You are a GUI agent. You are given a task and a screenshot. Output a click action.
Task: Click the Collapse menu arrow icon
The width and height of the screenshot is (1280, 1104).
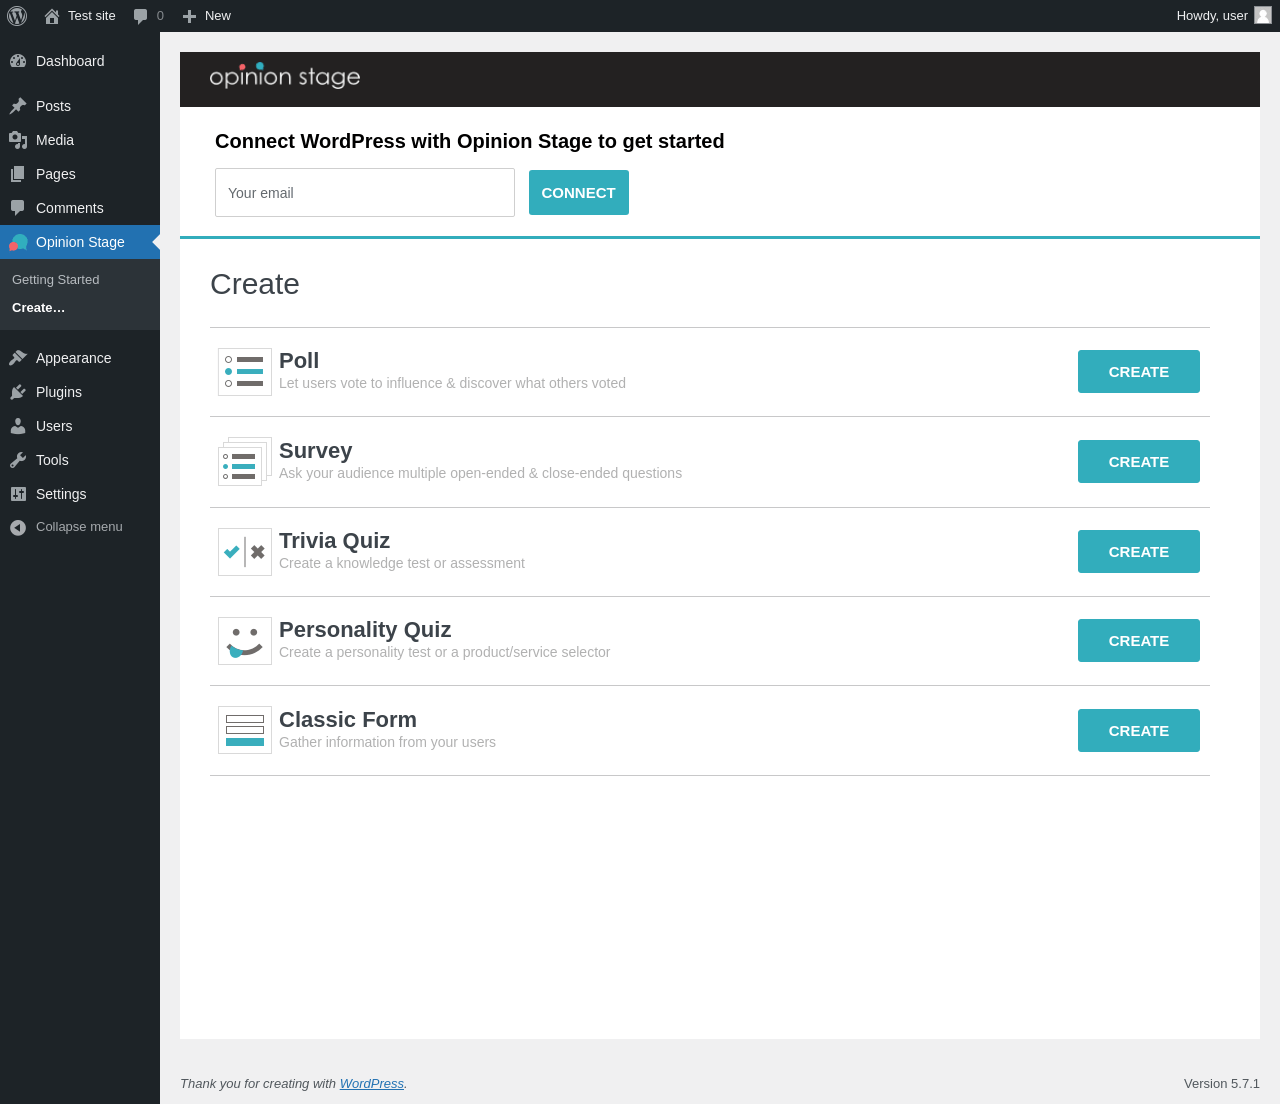pos(18,527)
